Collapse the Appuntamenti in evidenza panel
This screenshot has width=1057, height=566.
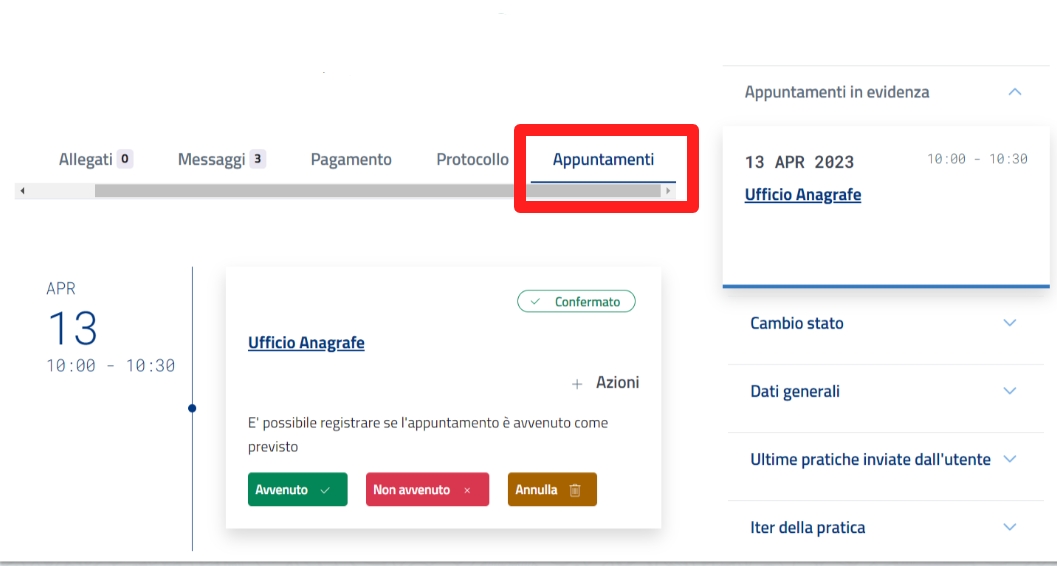click(1014, 92)
